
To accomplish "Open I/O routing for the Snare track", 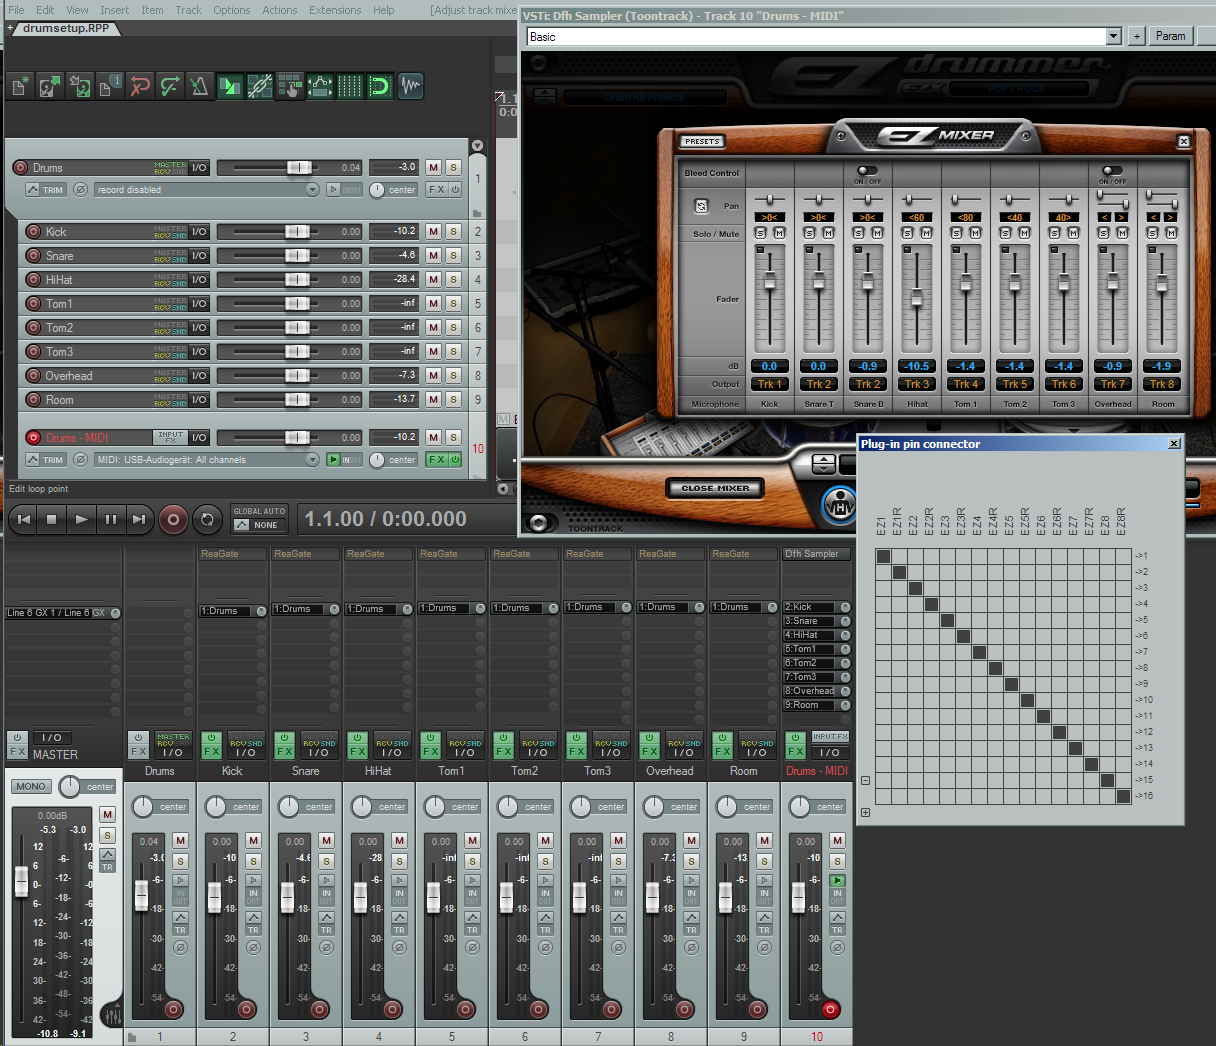I will pos(199,256).
